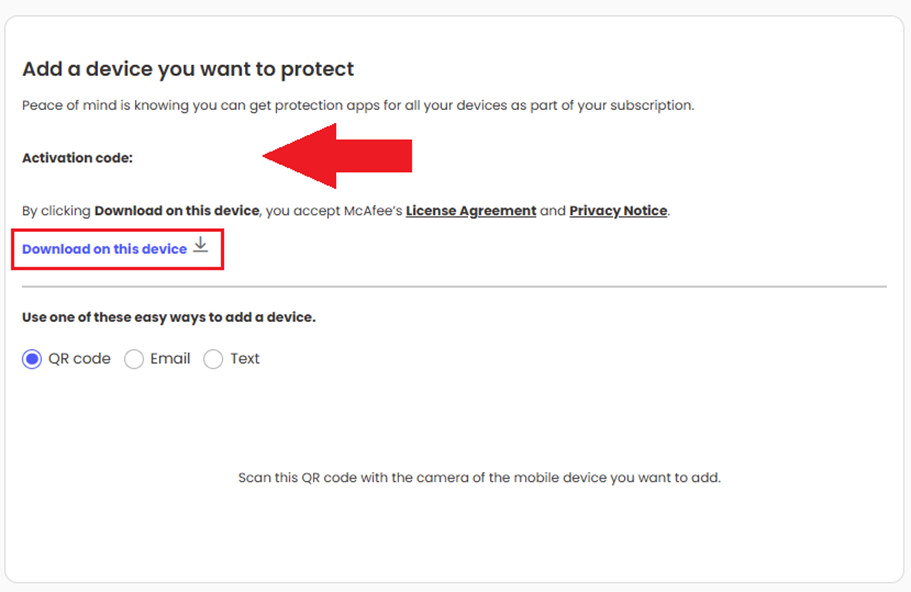Click the Activation code label

[77, 157]
